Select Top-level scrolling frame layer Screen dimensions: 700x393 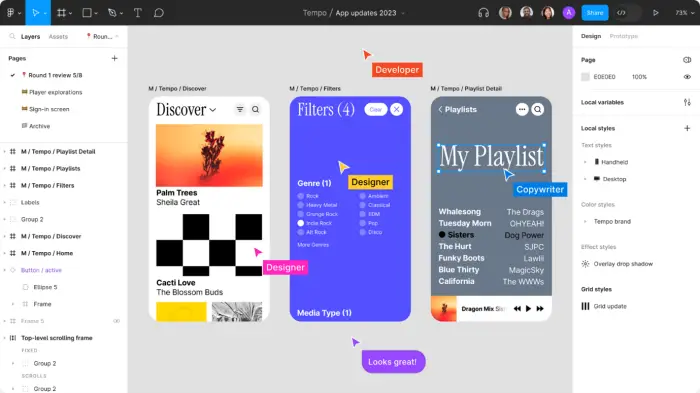point(57,338)
